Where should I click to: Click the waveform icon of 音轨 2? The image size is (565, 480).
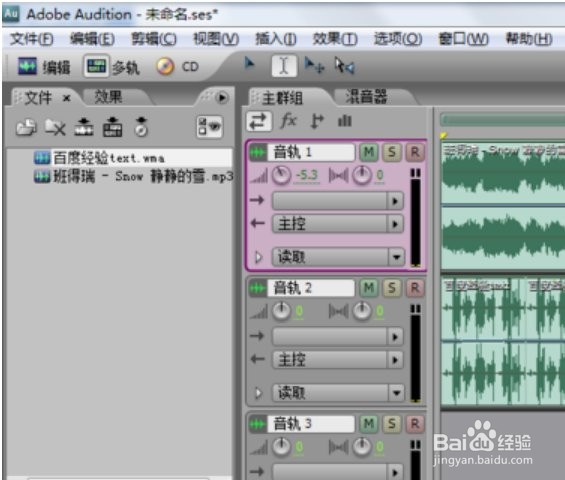(258, 288)
